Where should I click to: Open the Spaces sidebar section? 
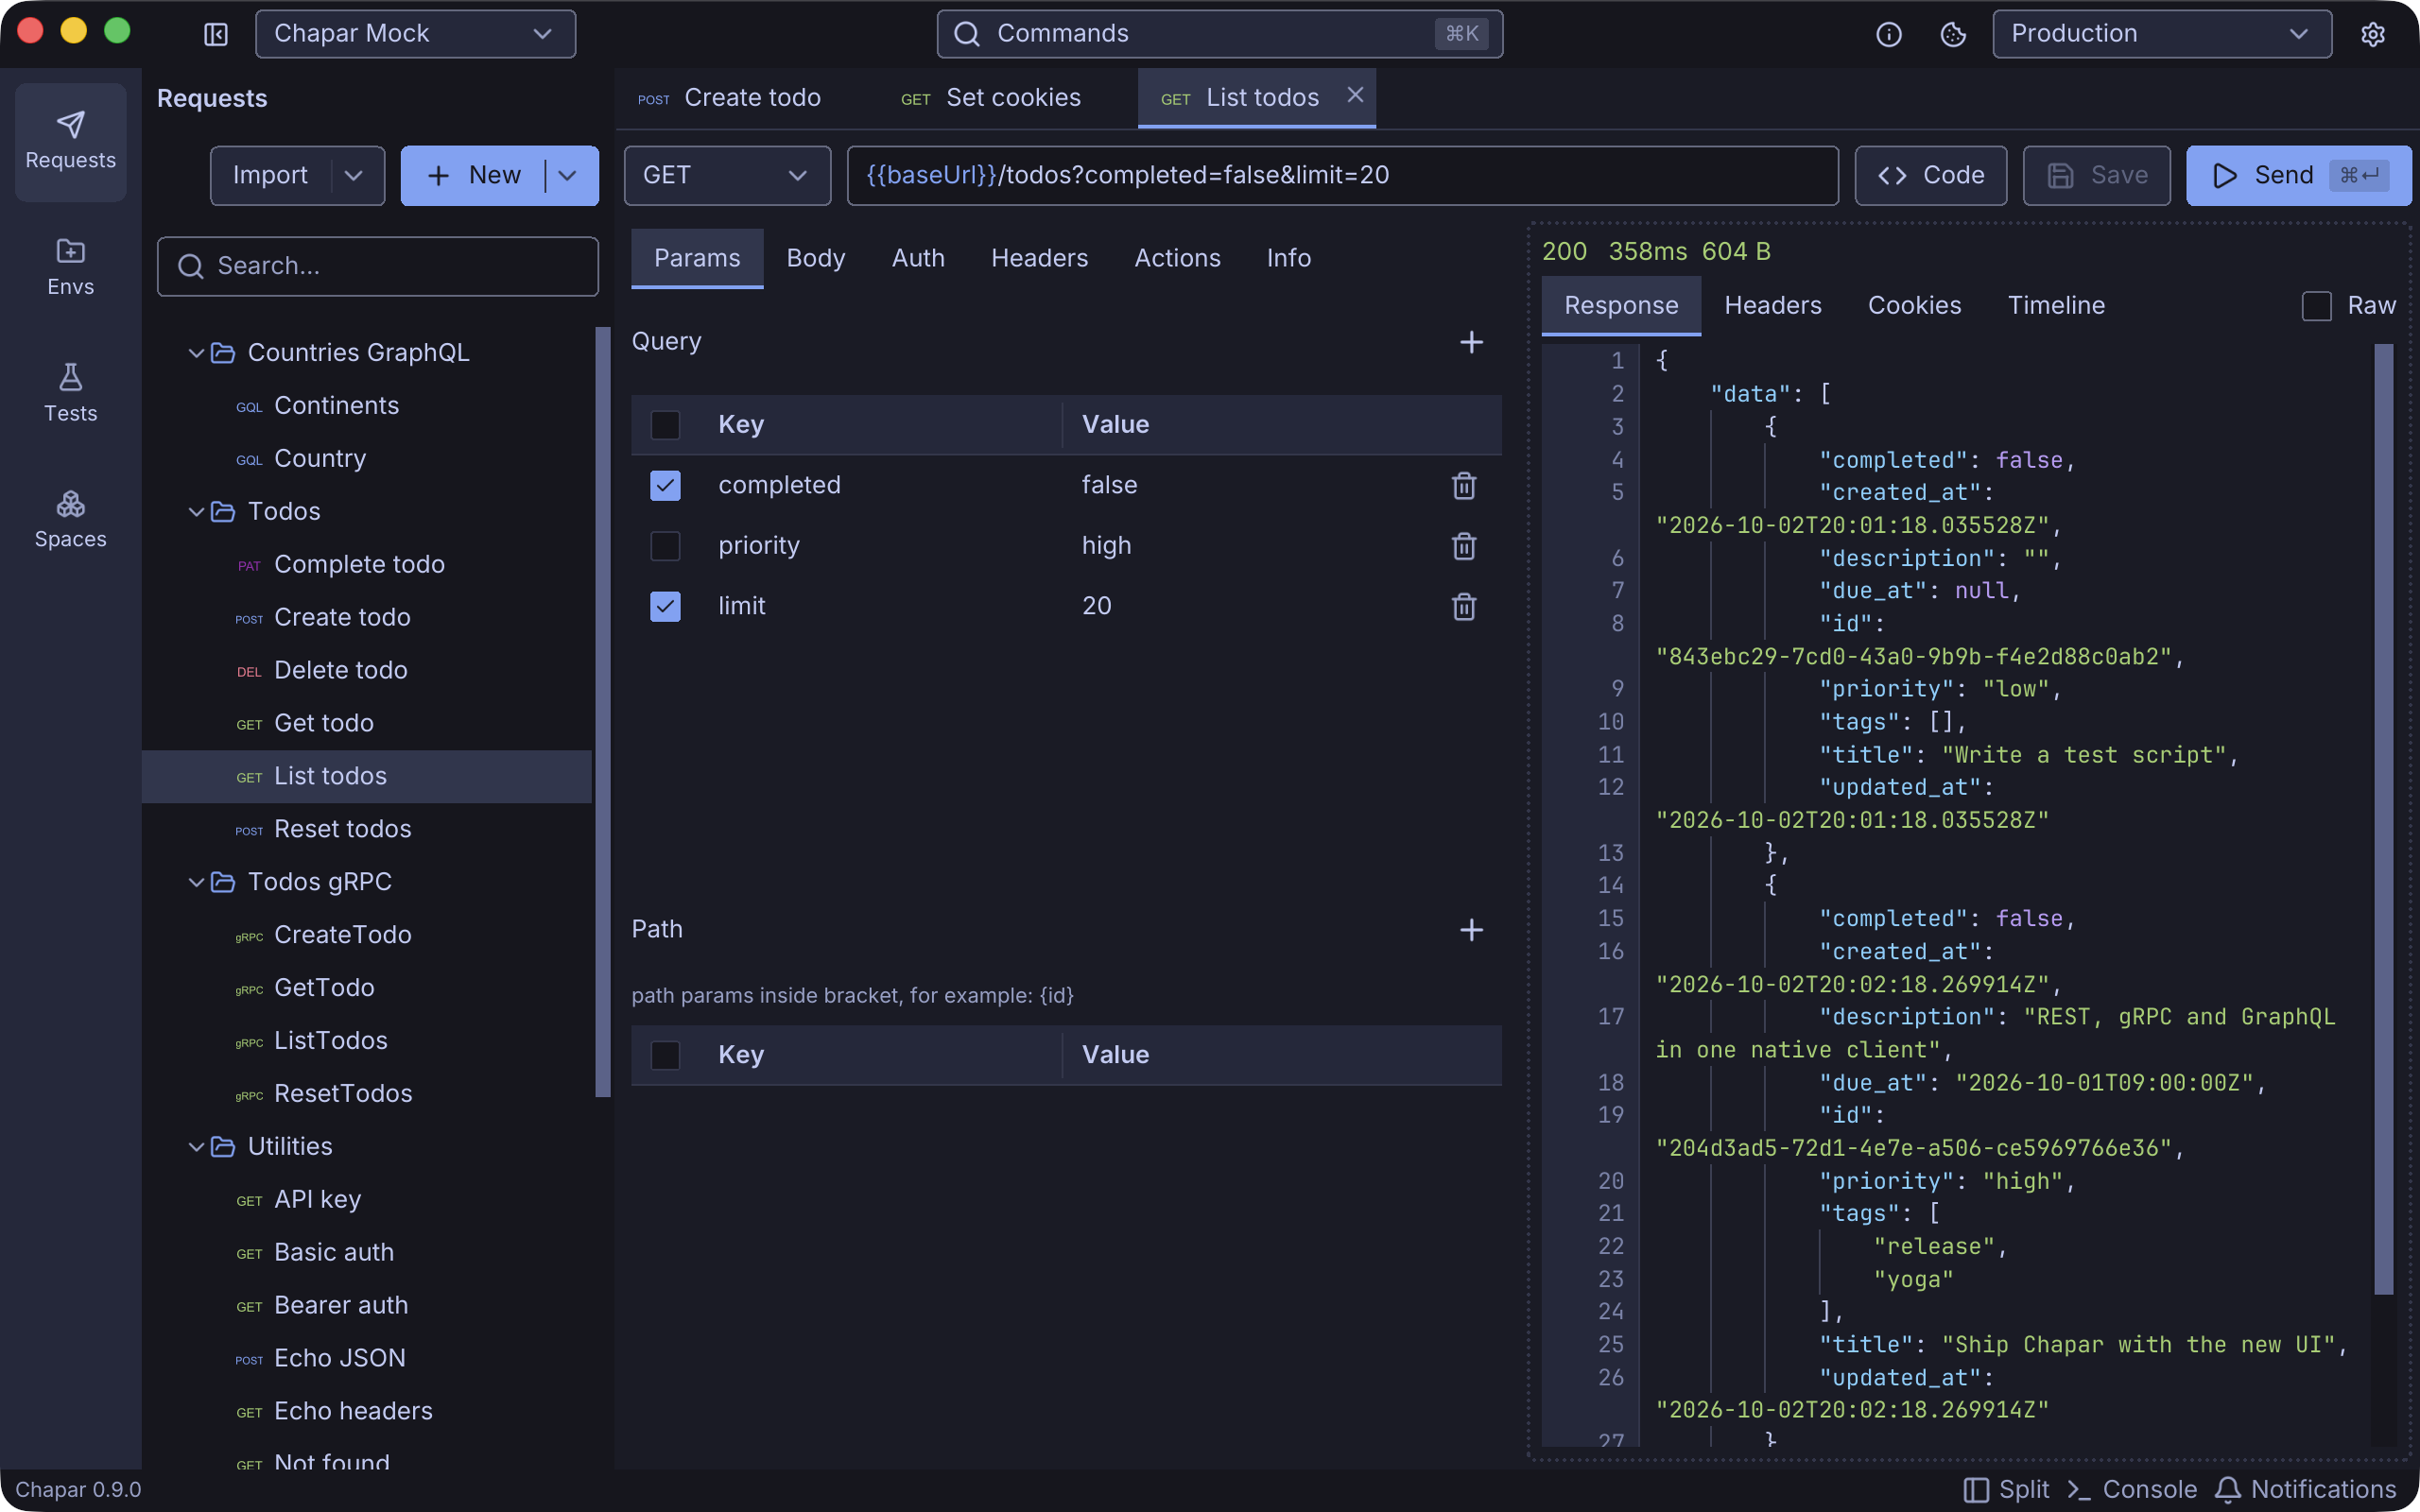pyautogui.click(x=70, y=519)
